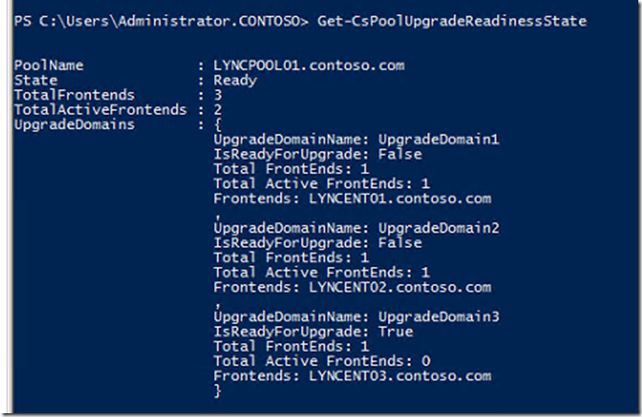Click the UpgradeDomain3 name text

coord(439,317)
